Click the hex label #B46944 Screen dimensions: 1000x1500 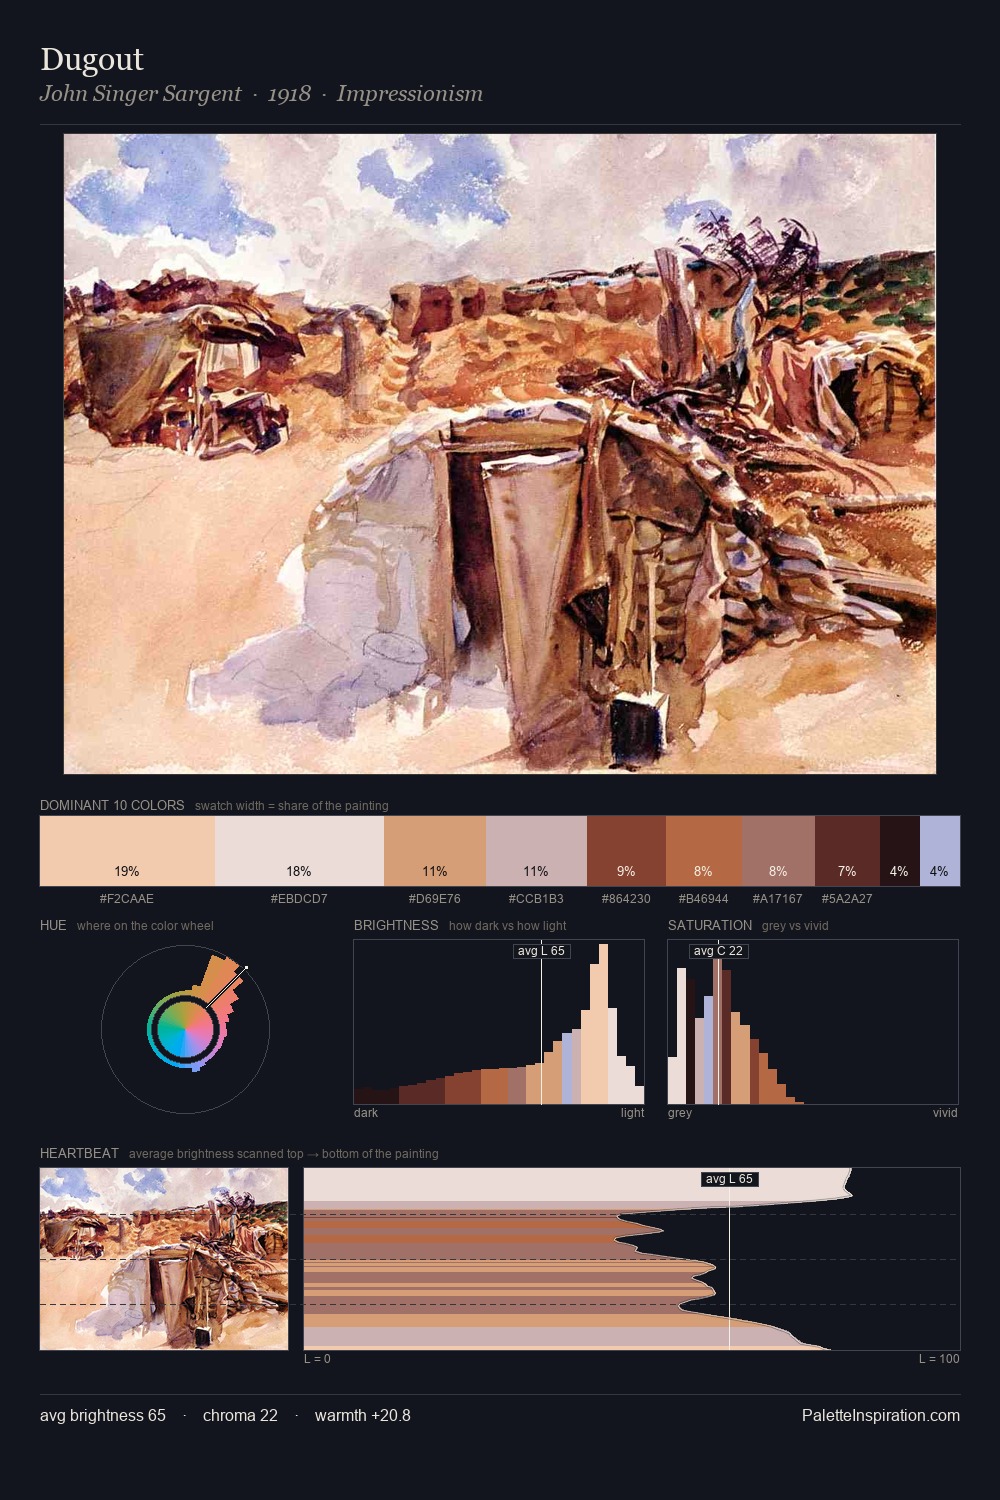[704, 899]
